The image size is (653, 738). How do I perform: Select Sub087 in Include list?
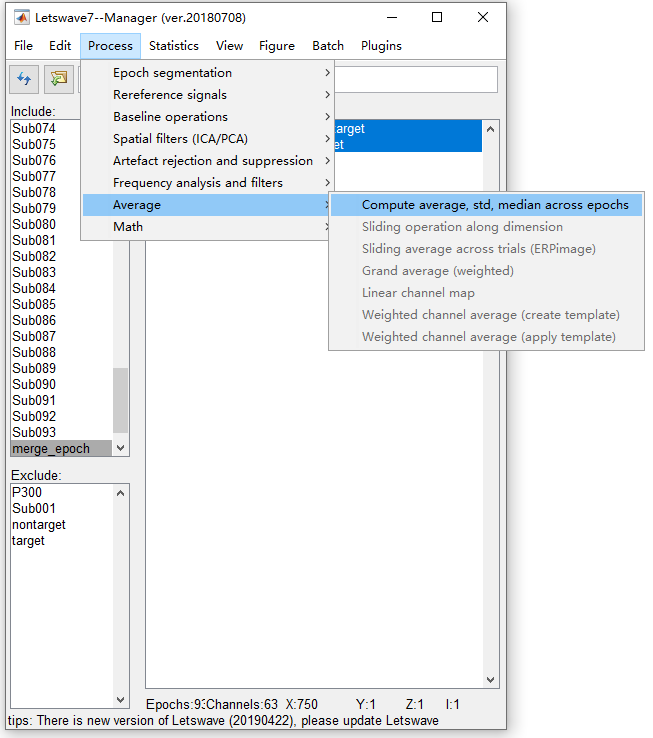point(62,337)
